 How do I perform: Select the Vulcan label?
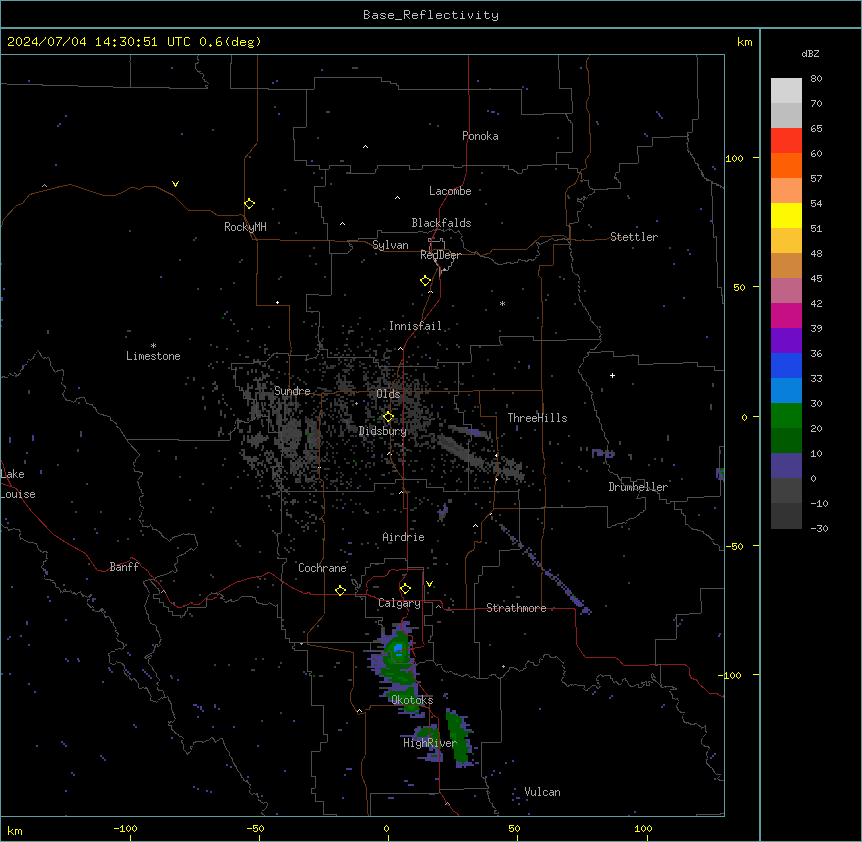[x=542, y=792]
